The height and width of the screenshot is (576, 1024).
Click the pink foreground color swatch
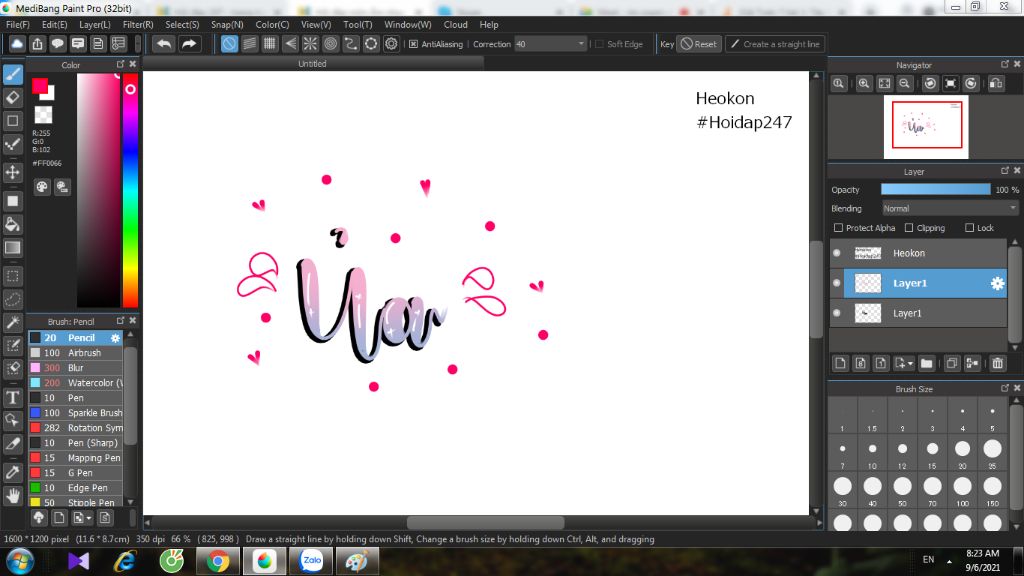click(40, 86)
